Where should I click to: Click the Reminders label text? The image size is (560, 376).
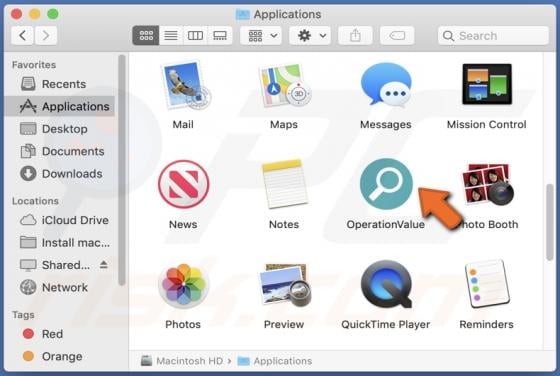point(486,325)
